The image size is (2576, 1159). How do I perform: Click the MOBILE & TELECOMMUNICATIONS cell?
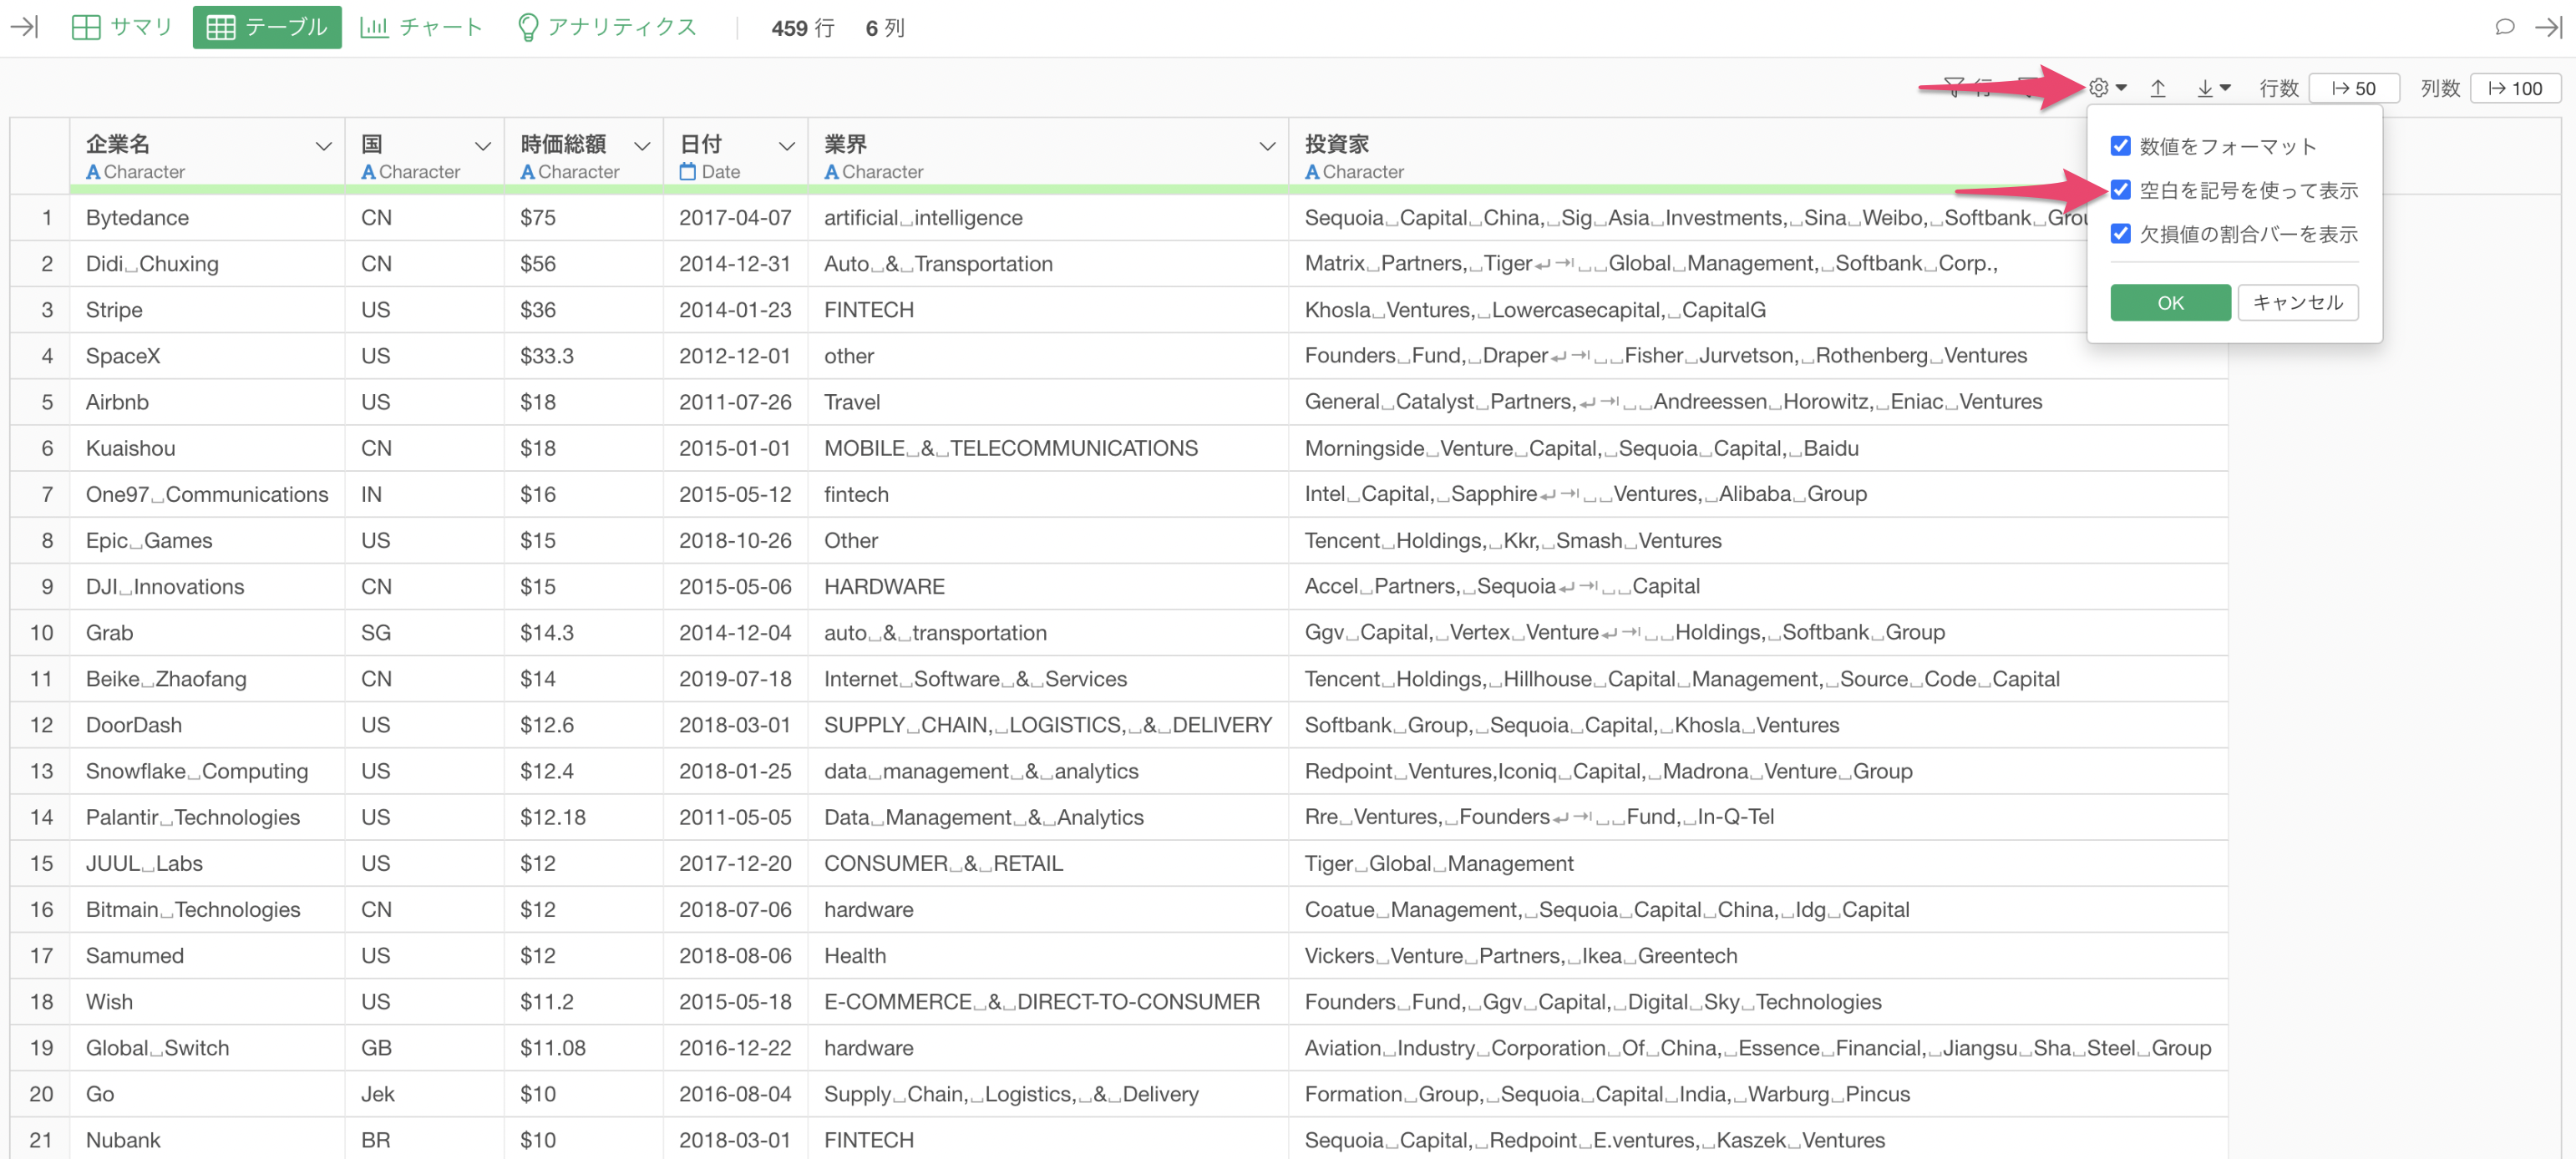[1048, 448]
